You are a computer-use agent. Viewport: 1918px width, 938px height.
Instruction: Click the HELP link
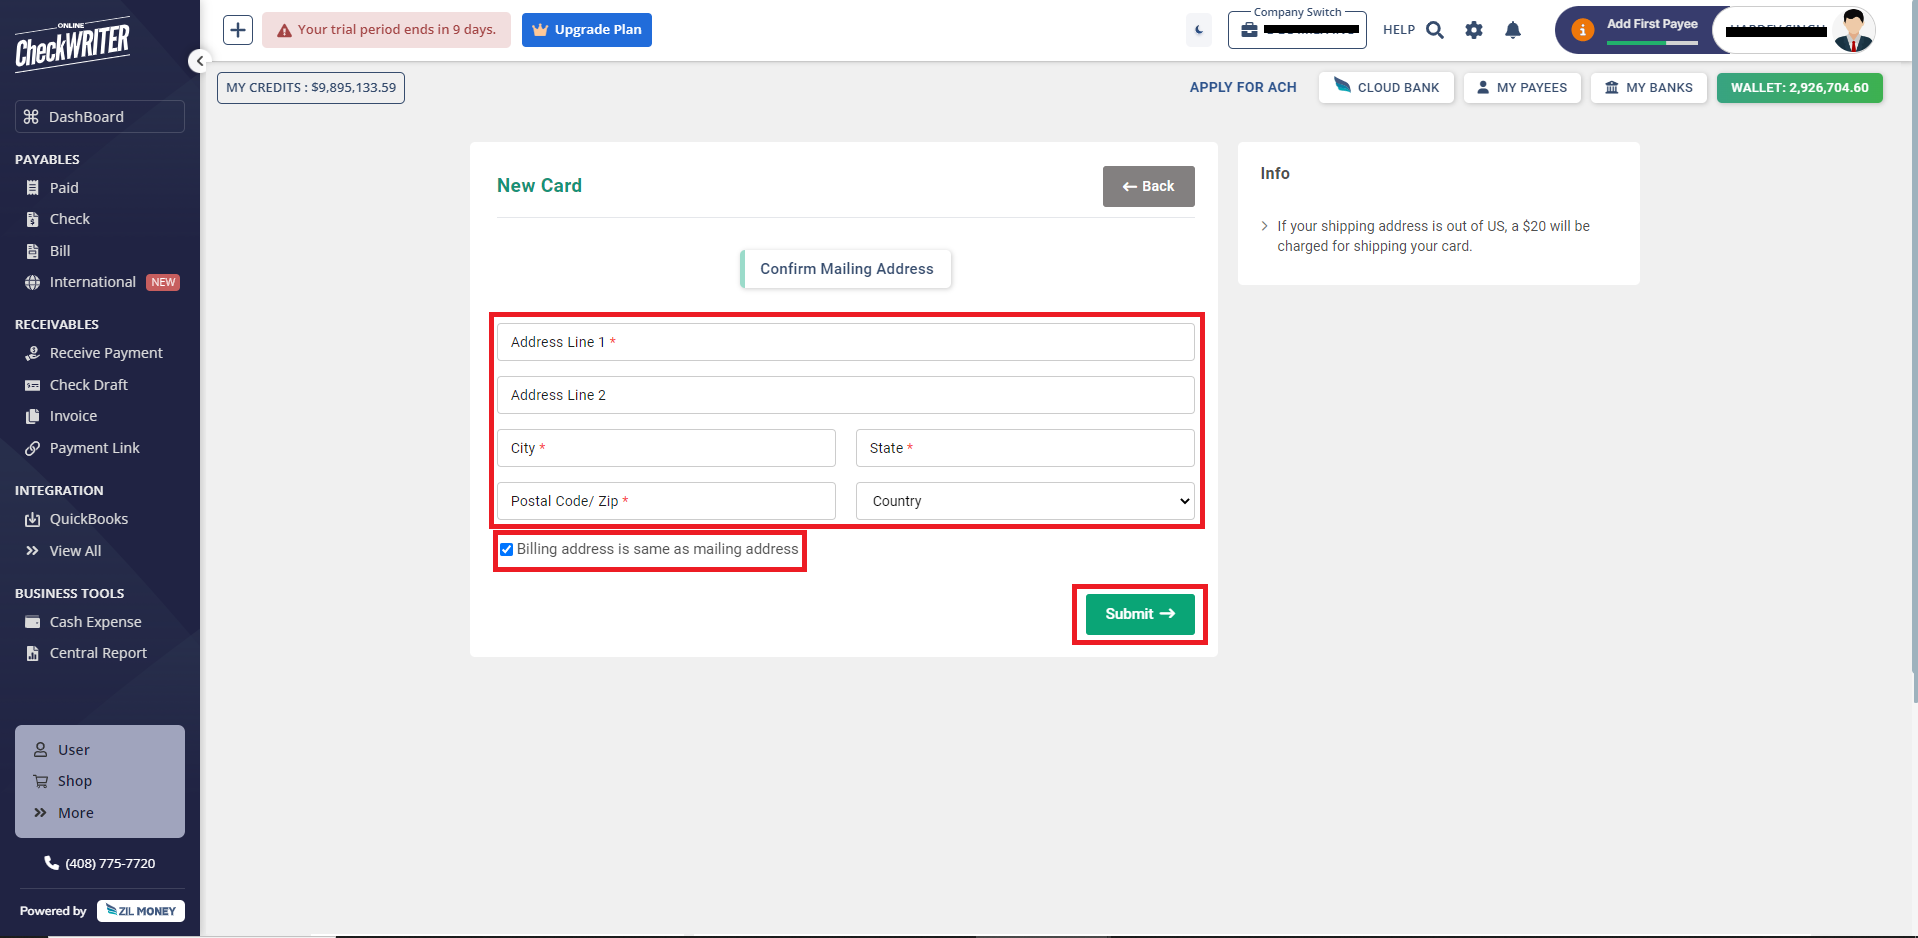(1399, 30)
